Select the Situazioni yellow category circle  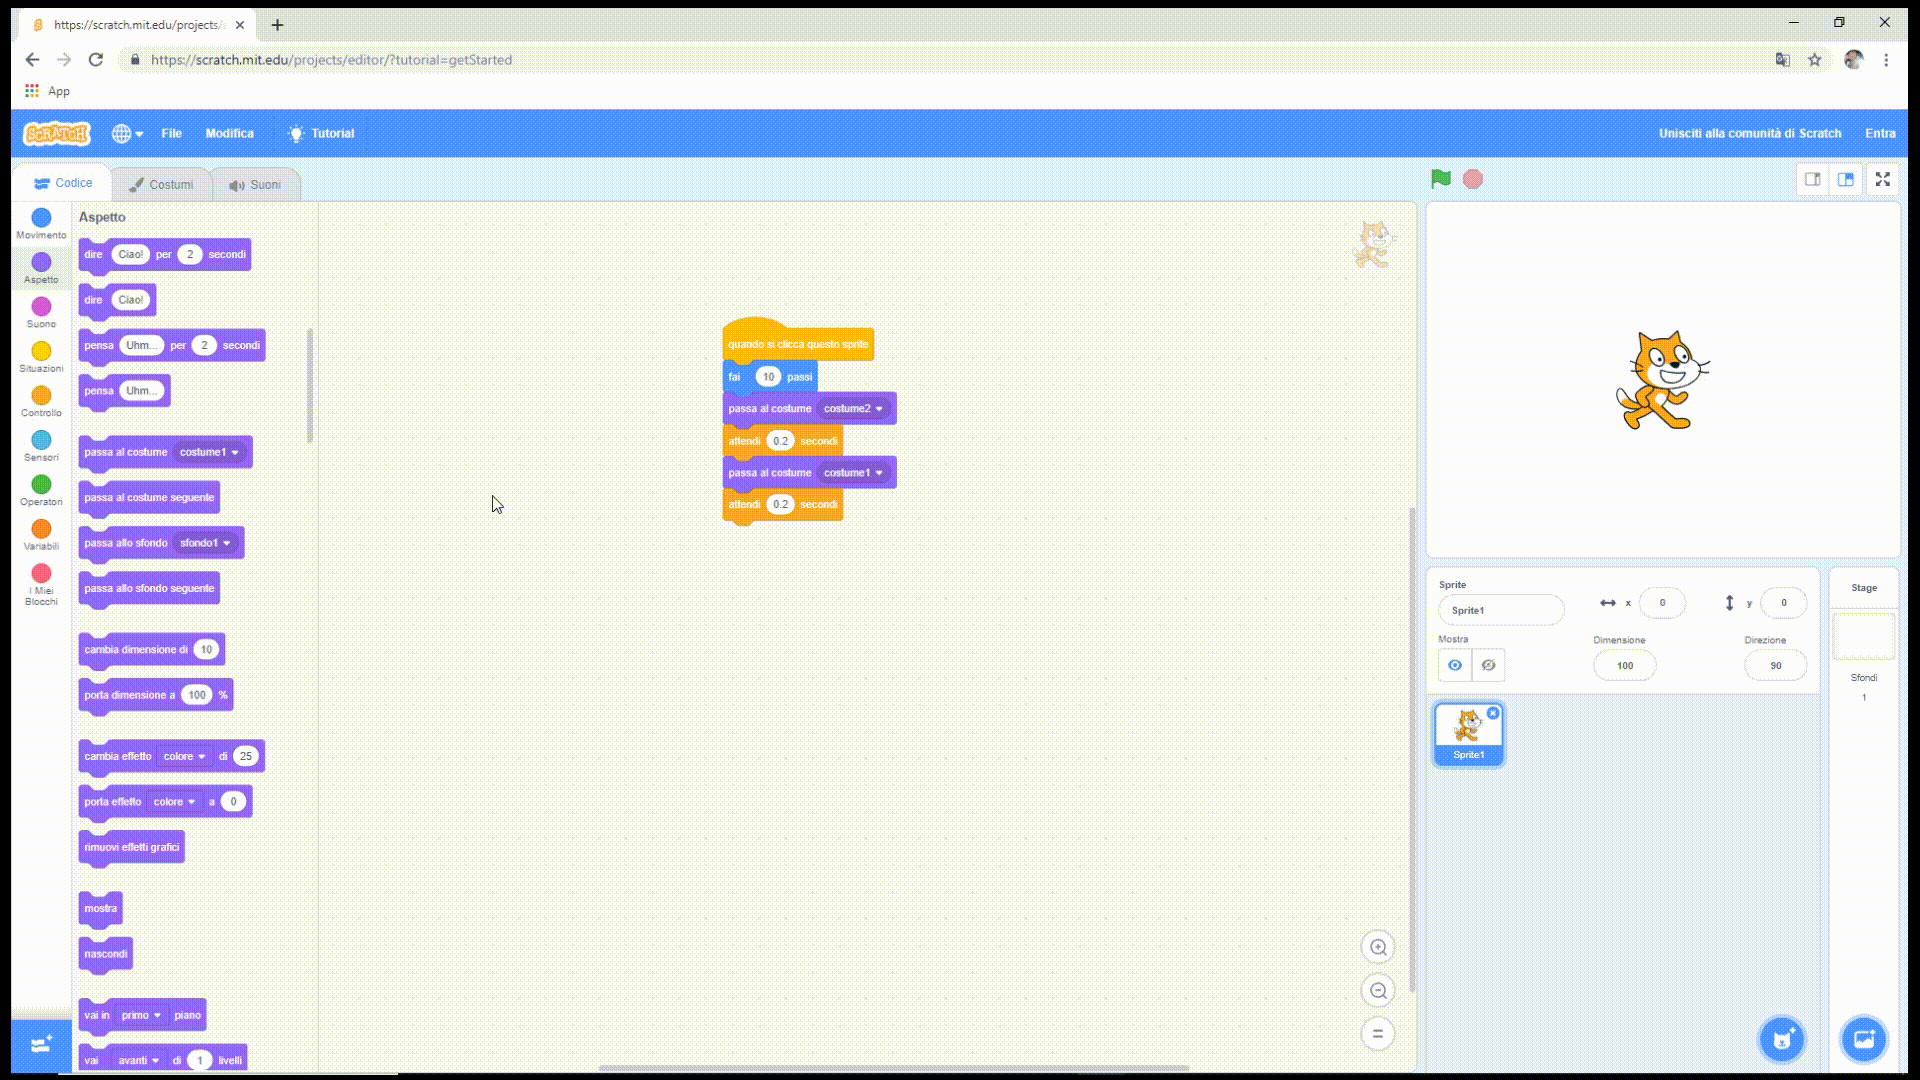41,351
